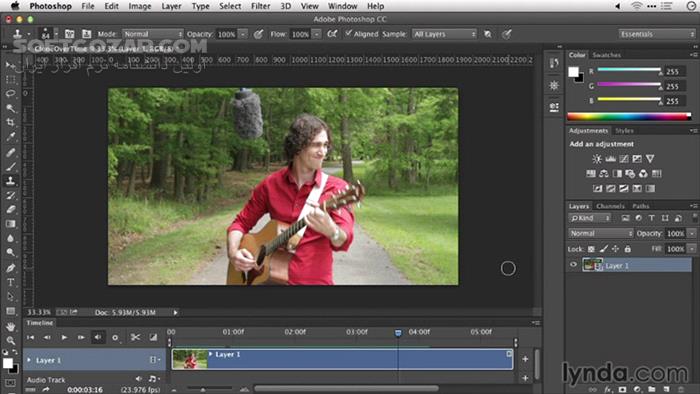Step to next frame
Screen dimensions: 700x394
[x=81, y=337]
